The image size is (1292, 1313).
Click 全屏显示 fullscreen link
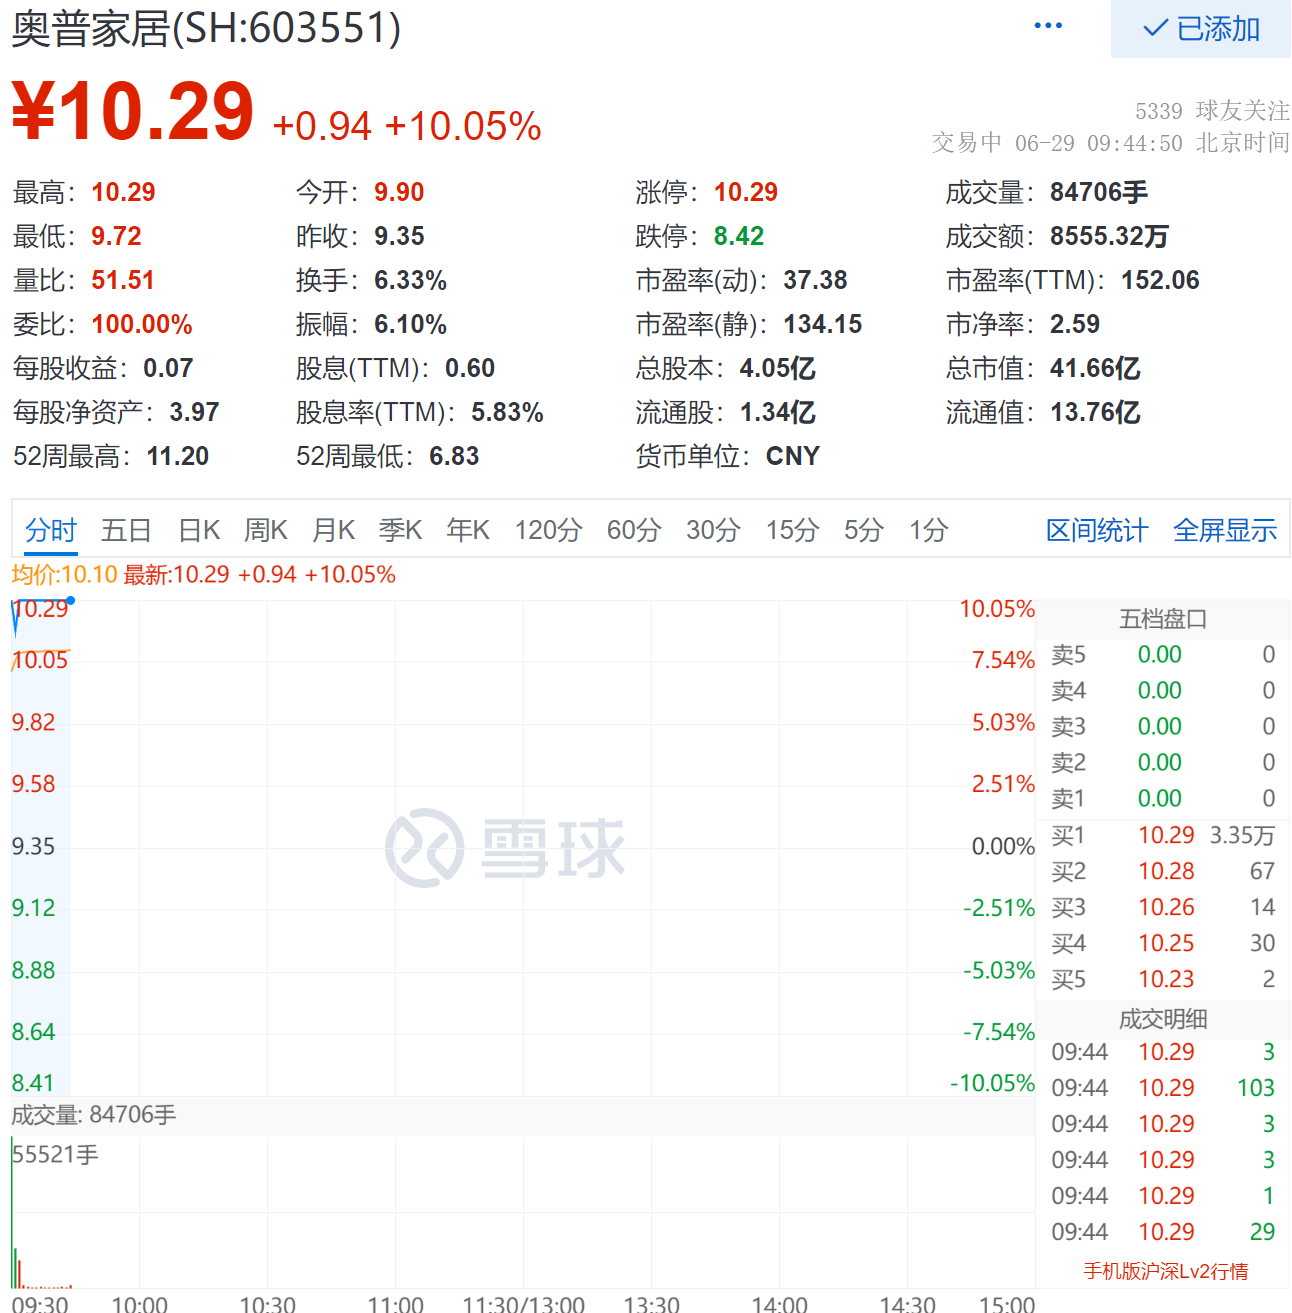(1225, 530)
